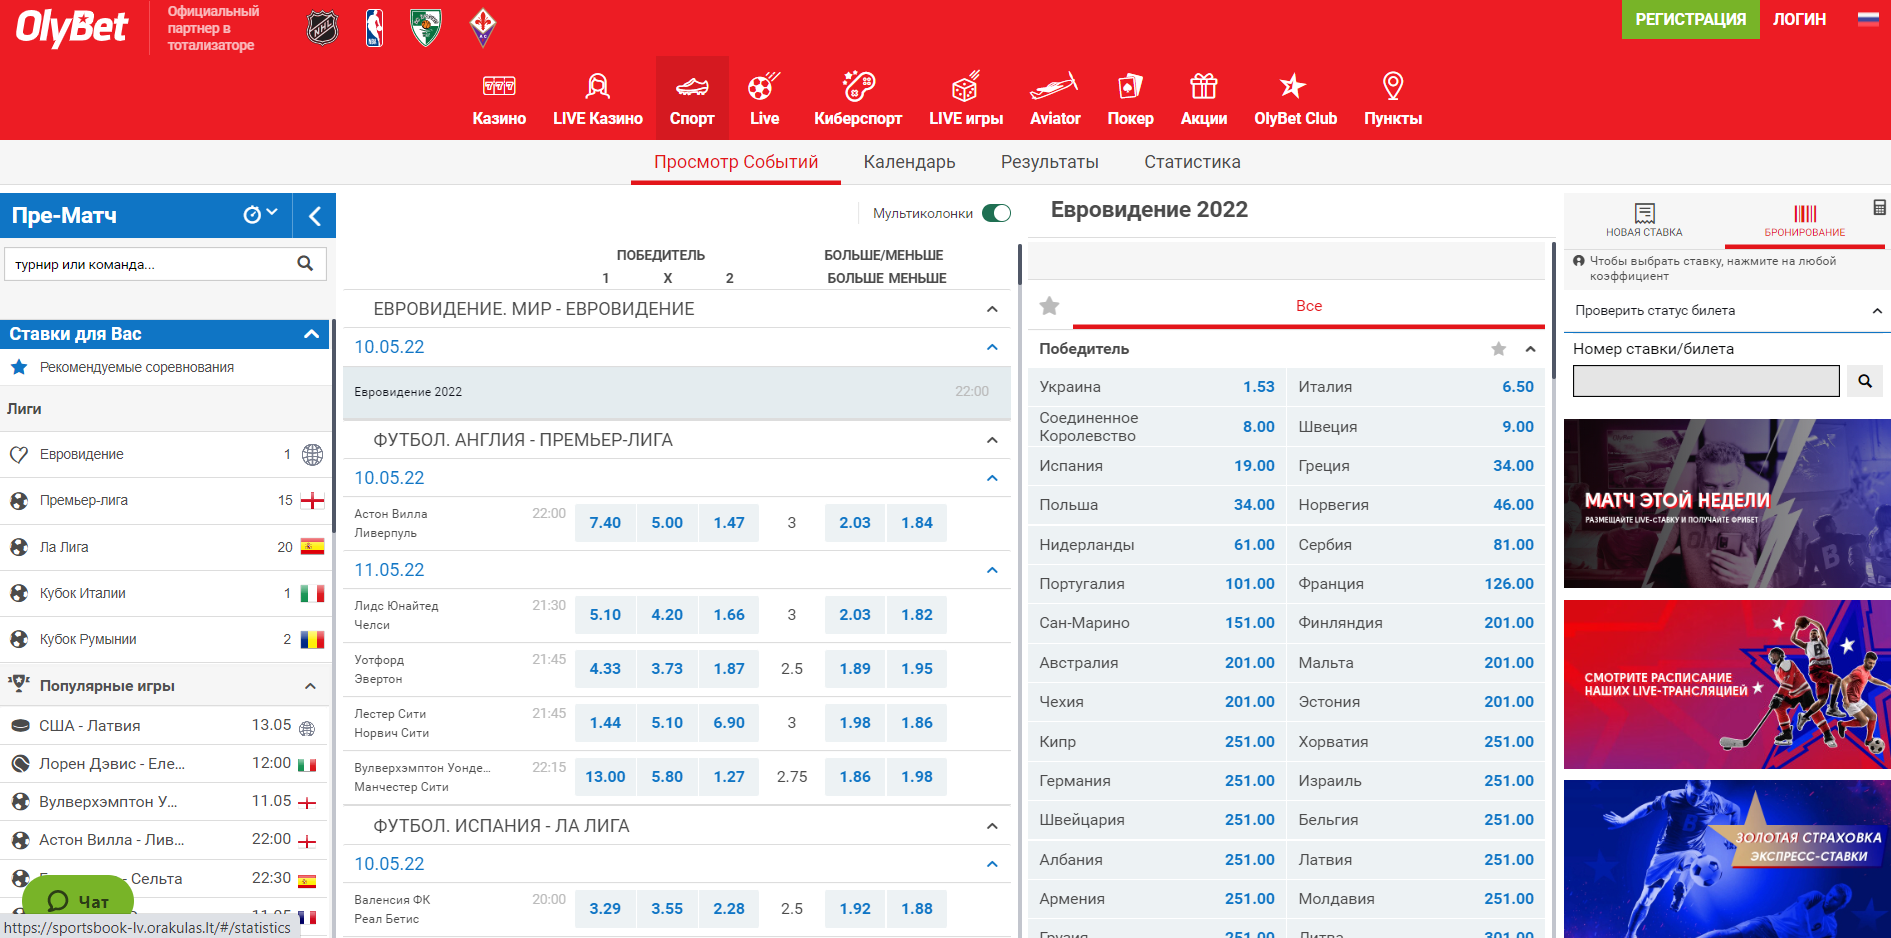Open OlyBet Club page
Screen dimensions: 1891x938
tap(1295, 100)
